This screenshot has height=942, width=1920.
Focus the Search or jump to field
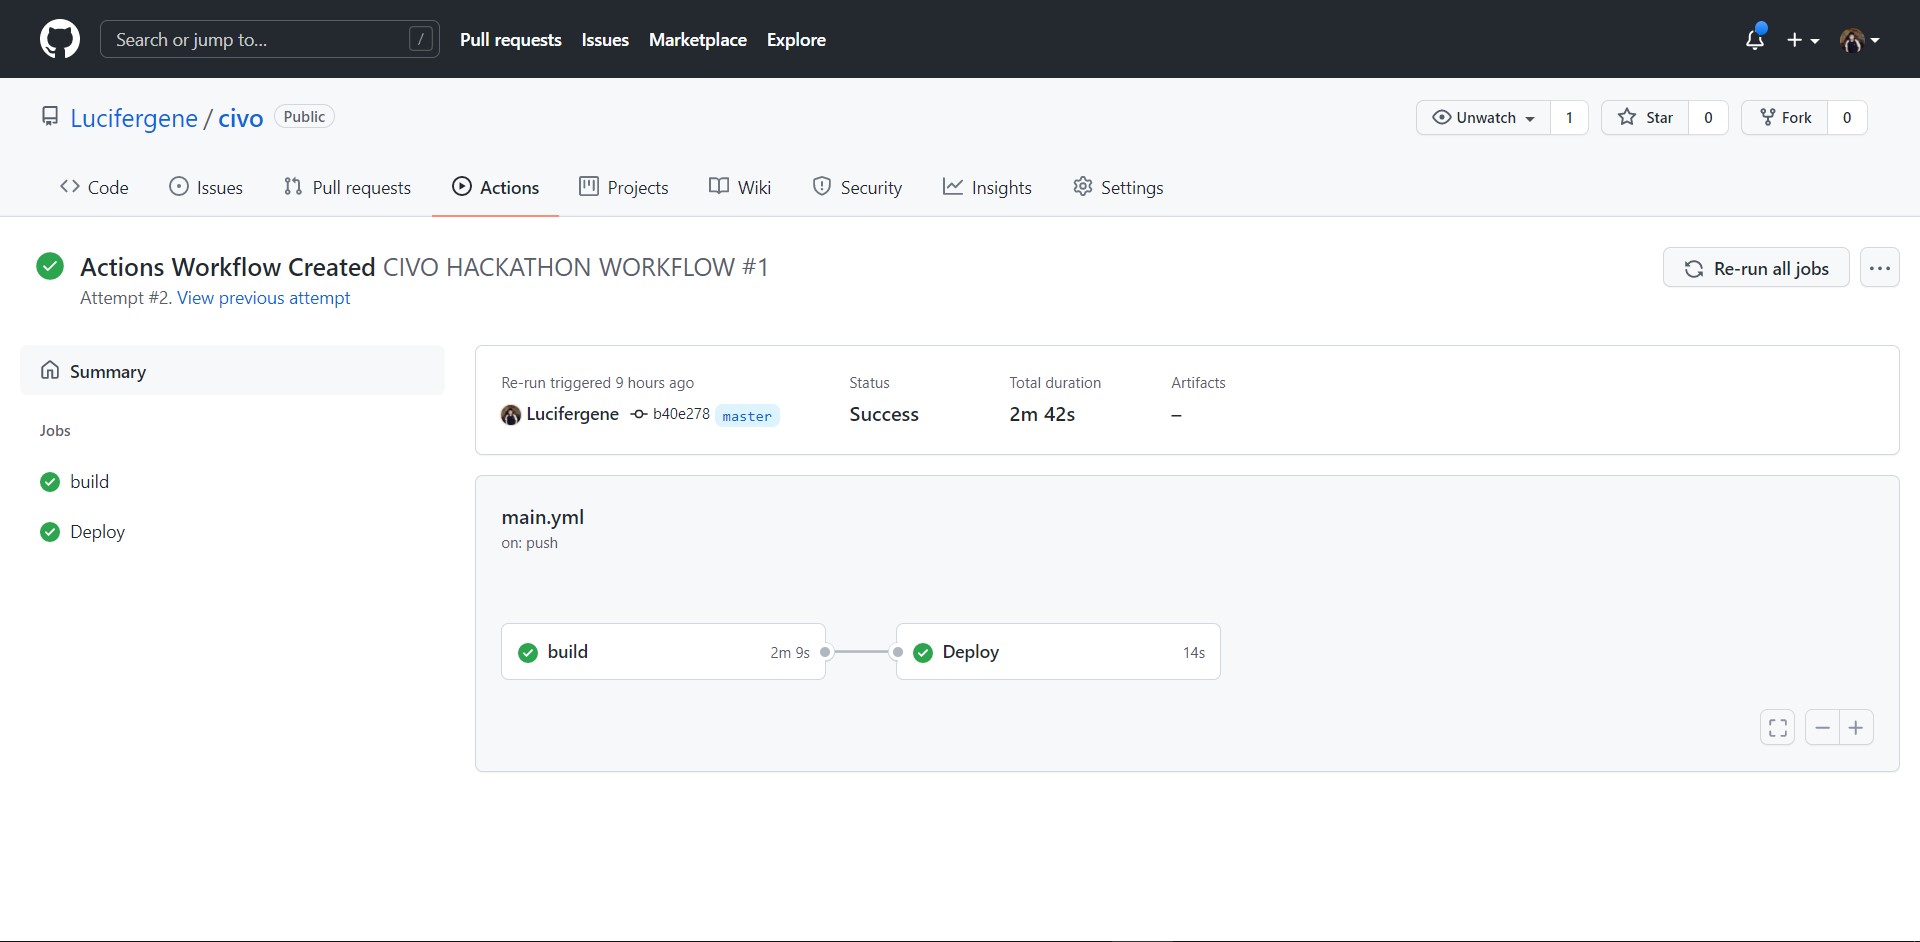(270, 39)
